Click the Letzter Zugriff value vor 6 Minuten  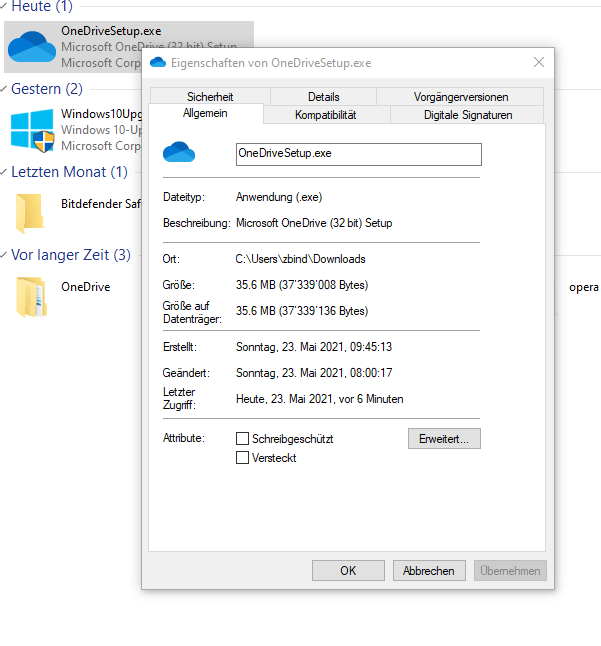coord(320,399)
